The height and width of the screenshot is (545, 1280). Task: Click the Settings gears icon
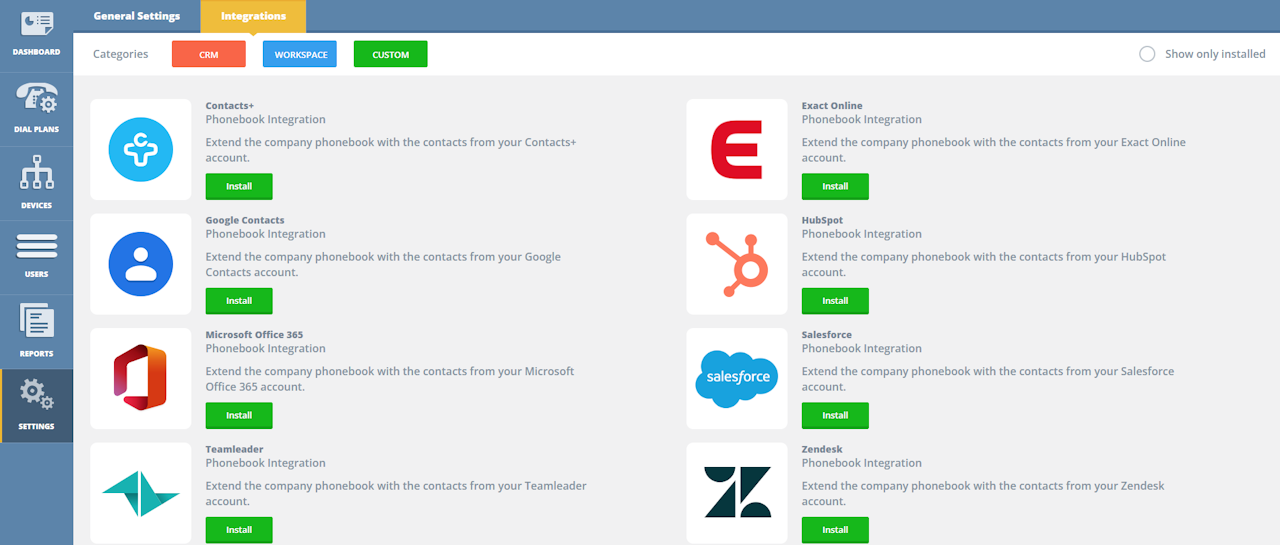36,395
